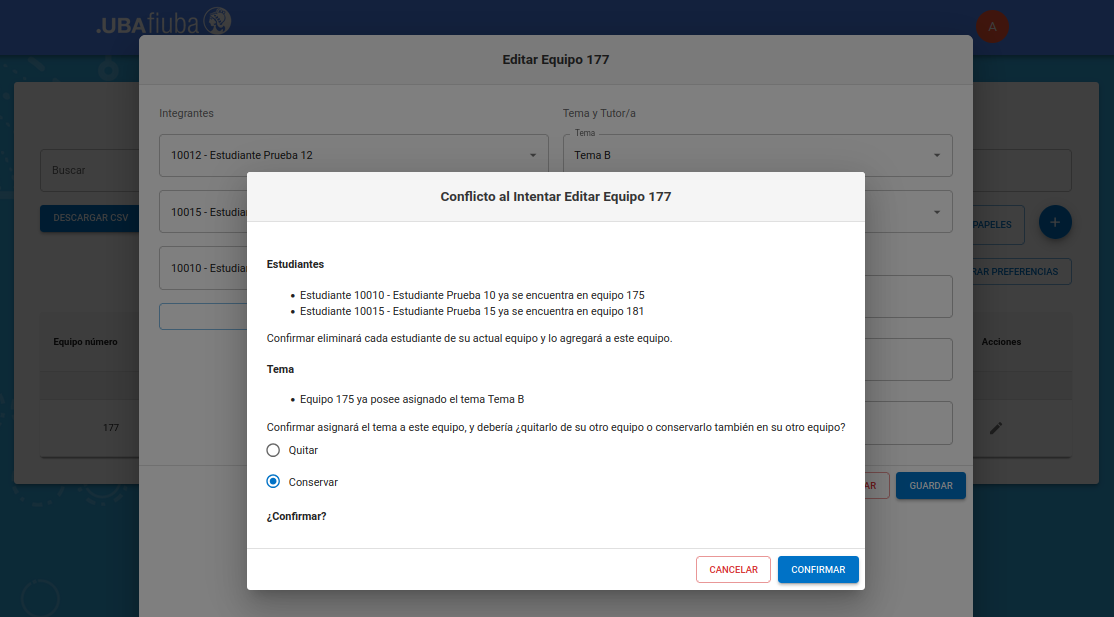
Task: Open the partially hidden 10015 student dropdown
Action: [x=203, y=212]
